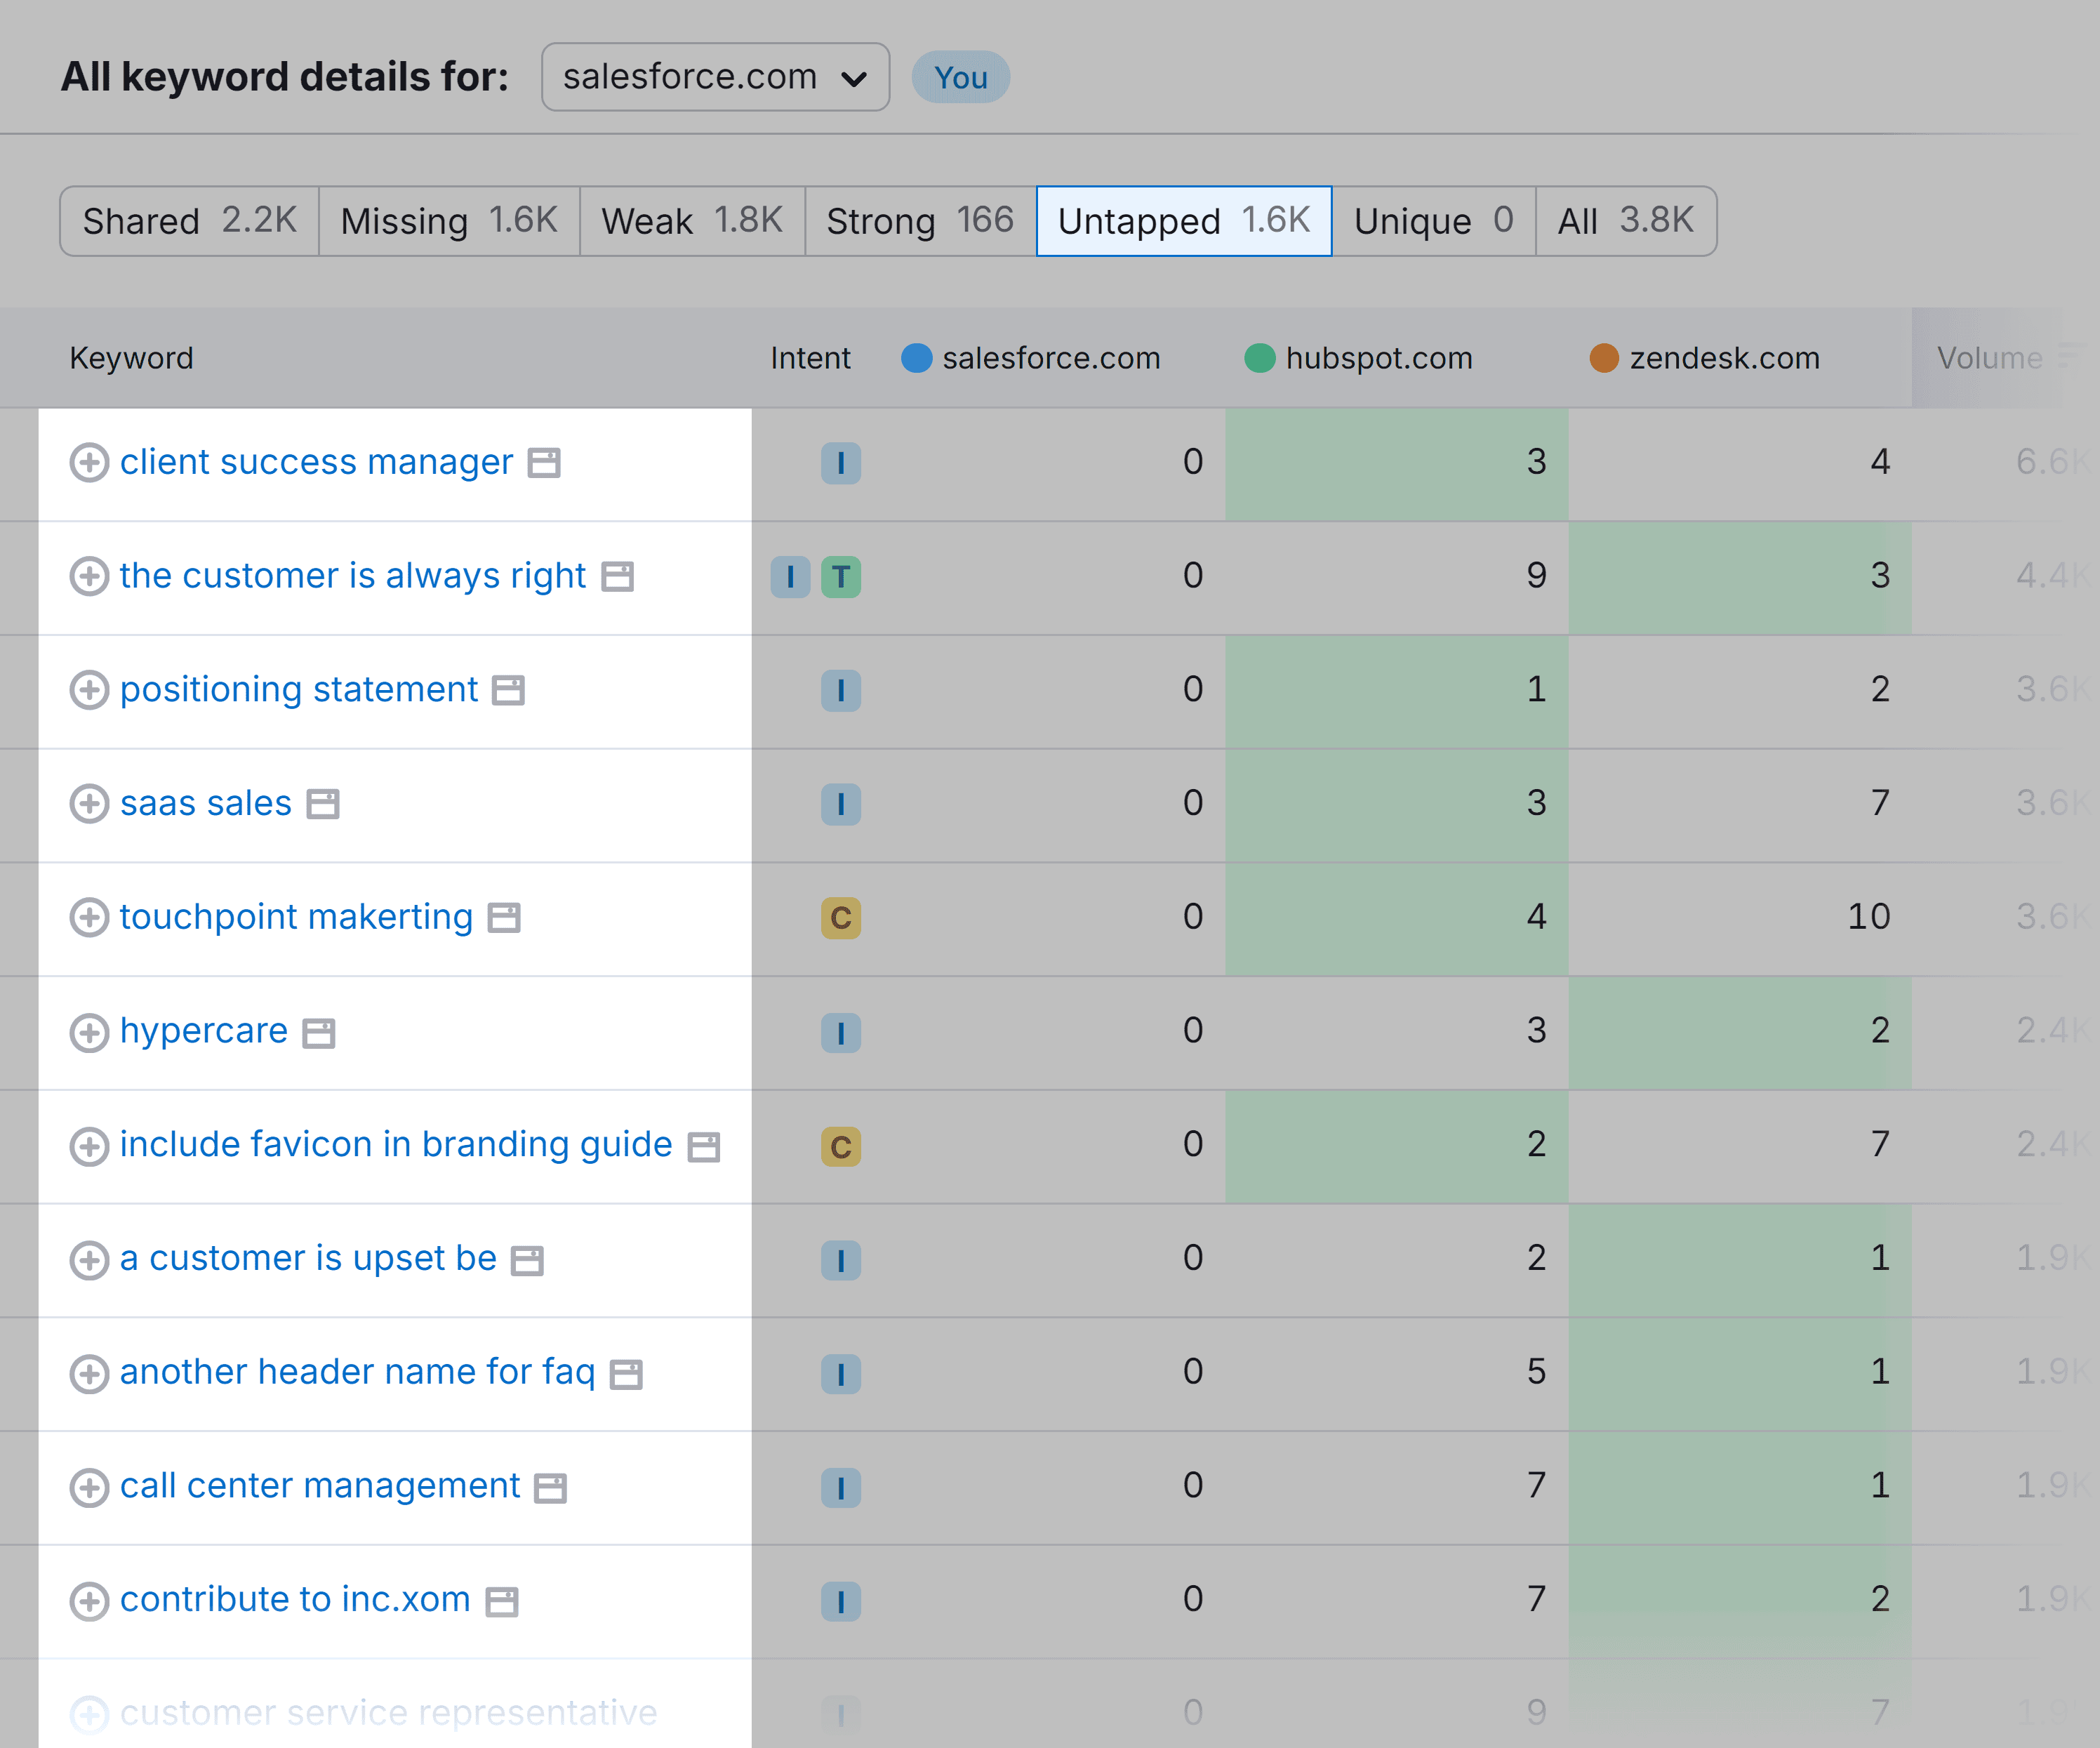Open the 'hypercare' keyword link
Viewport: 2100px width, 1748px height.
pos(204,1031)
